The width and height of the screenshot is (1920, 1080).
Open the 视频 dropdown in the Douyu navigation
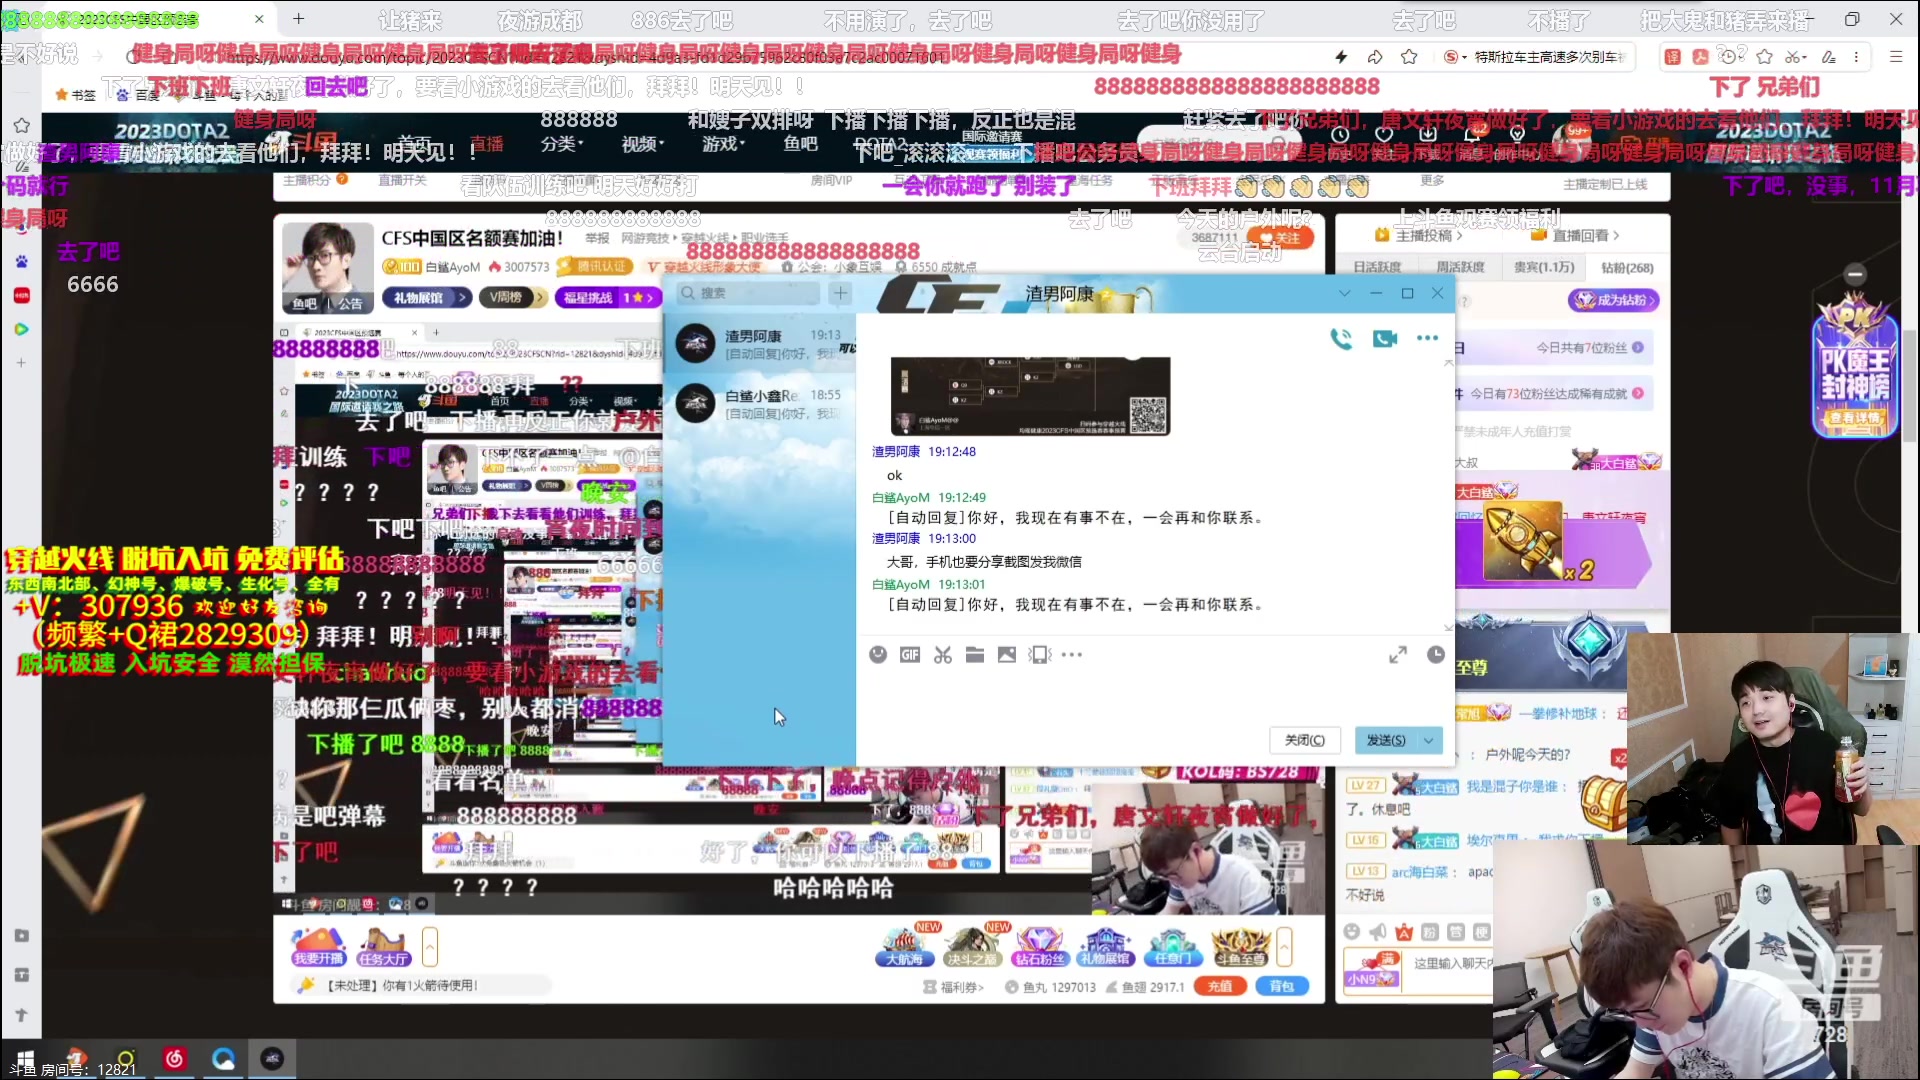pyautogui.click(x=643, y=144)
